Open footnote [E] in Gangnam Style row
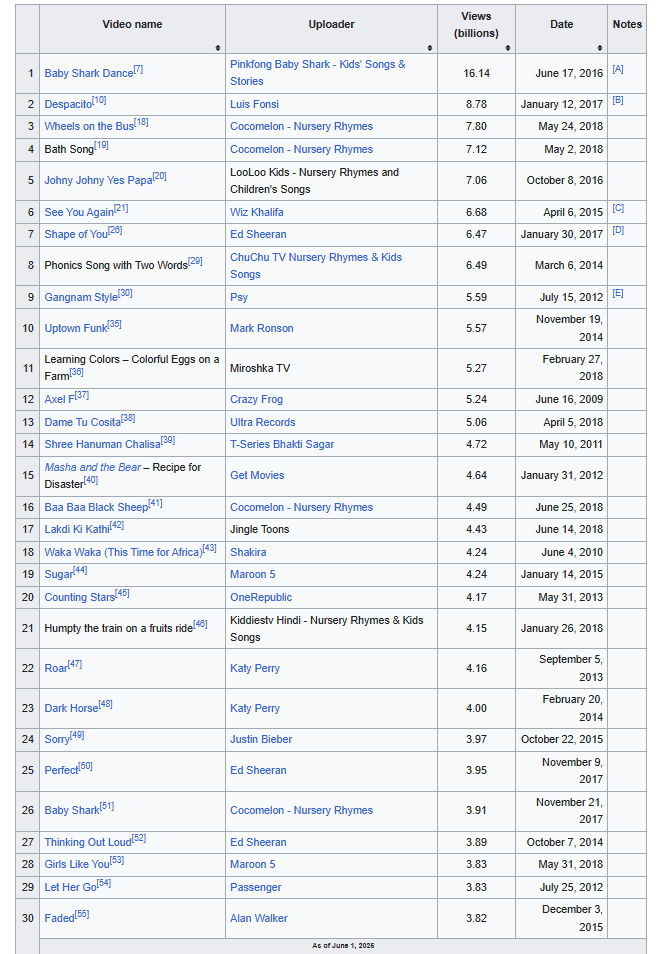 click(x=618, y=294)
